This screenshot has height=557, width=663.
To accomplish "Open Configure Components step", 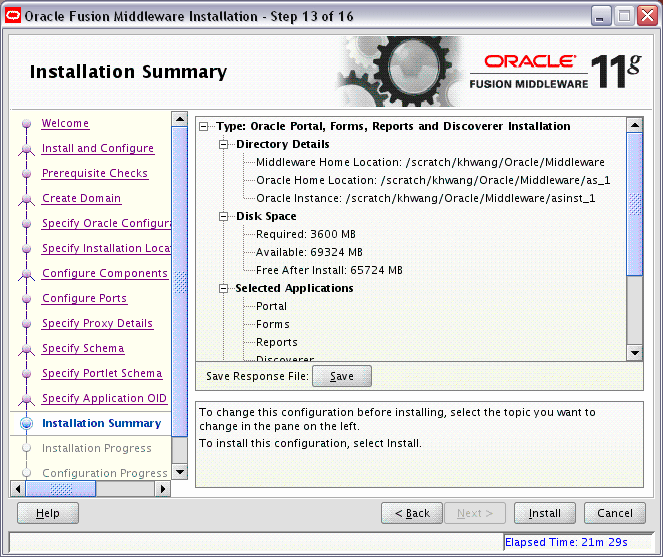I will [x=105, y=273].
